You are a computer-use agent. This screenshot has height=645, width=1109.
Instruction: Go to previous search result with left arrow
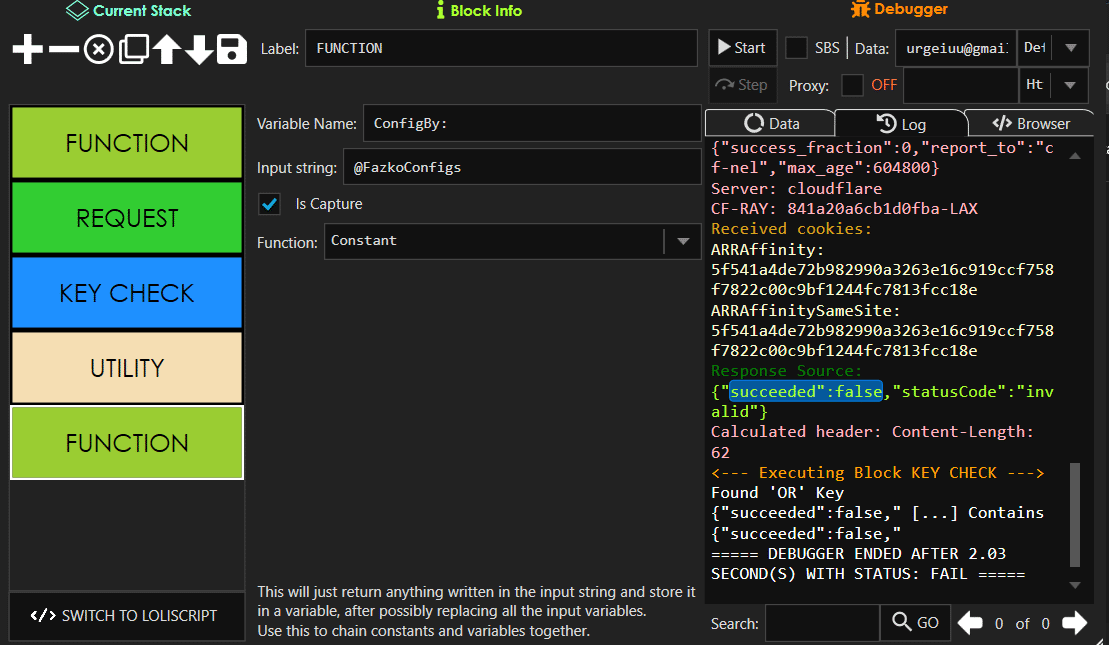point(970,623)
